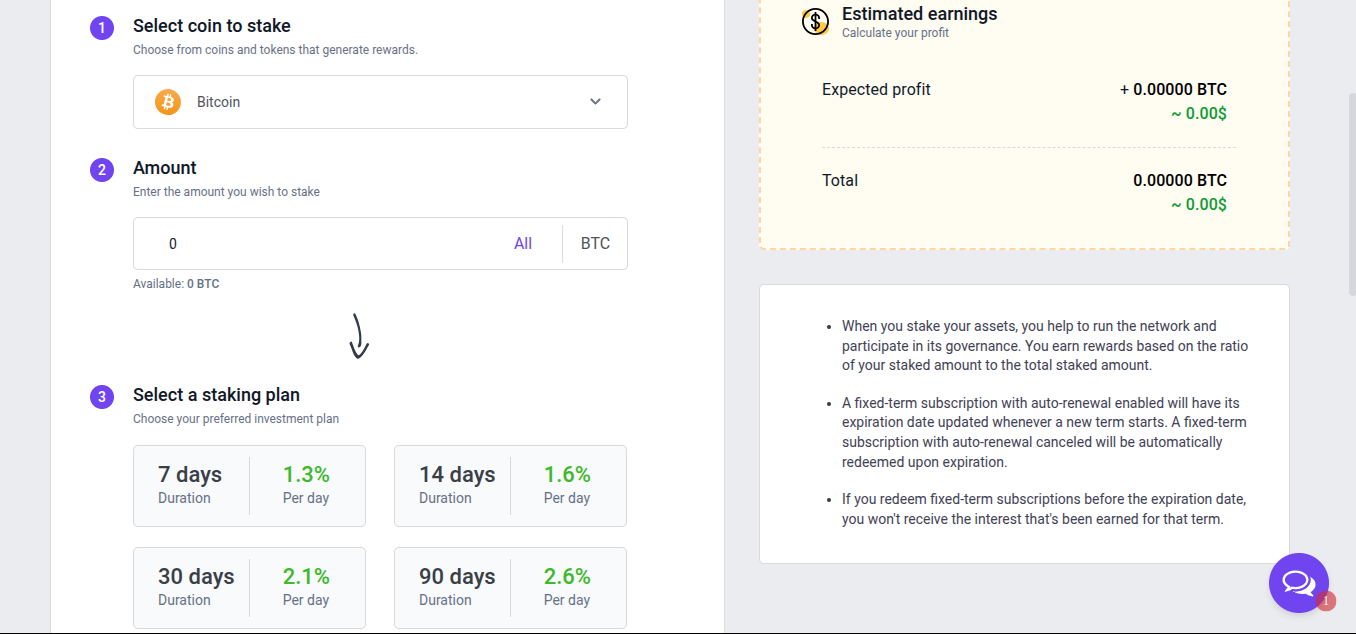Choose the 30 days staking plan

tap(249, 588)
